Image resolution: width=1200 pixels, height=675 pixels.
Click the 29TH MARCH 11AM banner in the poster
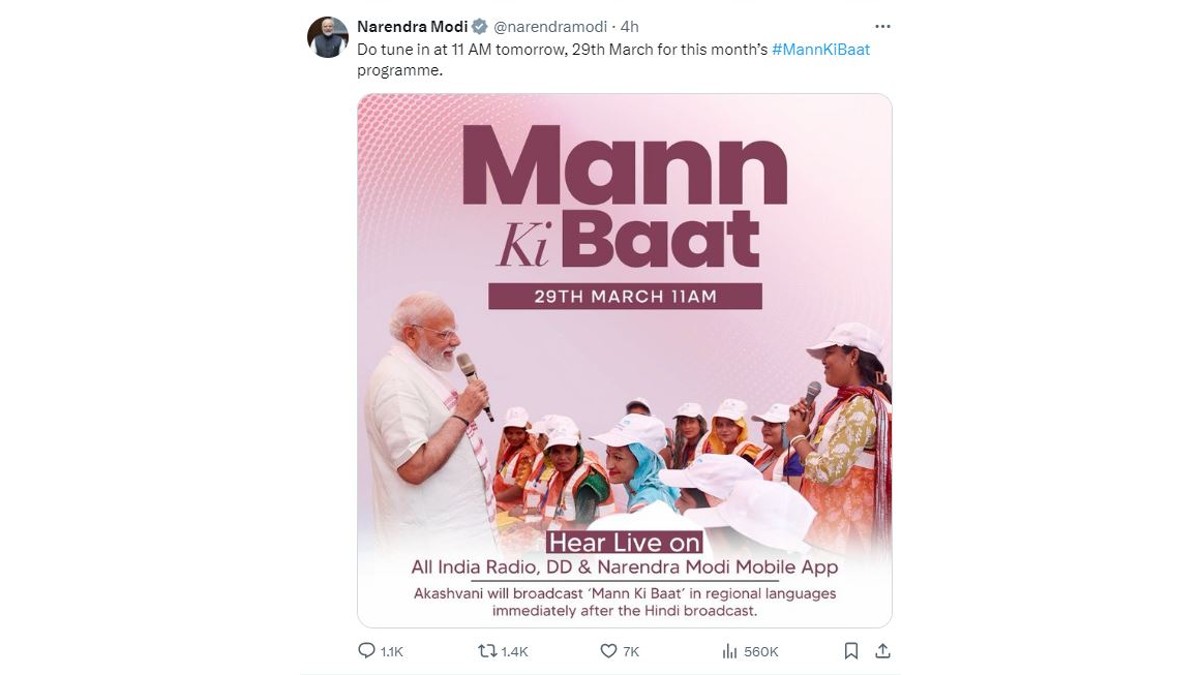(x=625, y=296)
